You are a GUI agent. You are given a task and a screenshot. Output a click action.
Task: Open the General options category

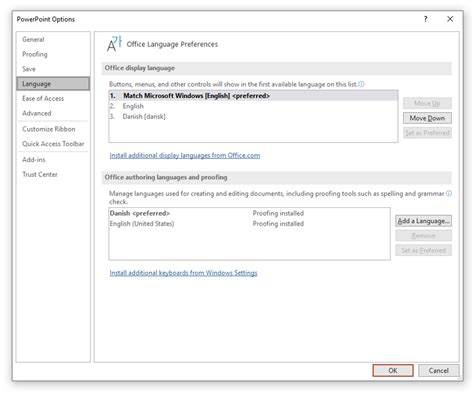click(x=33, y=39)
